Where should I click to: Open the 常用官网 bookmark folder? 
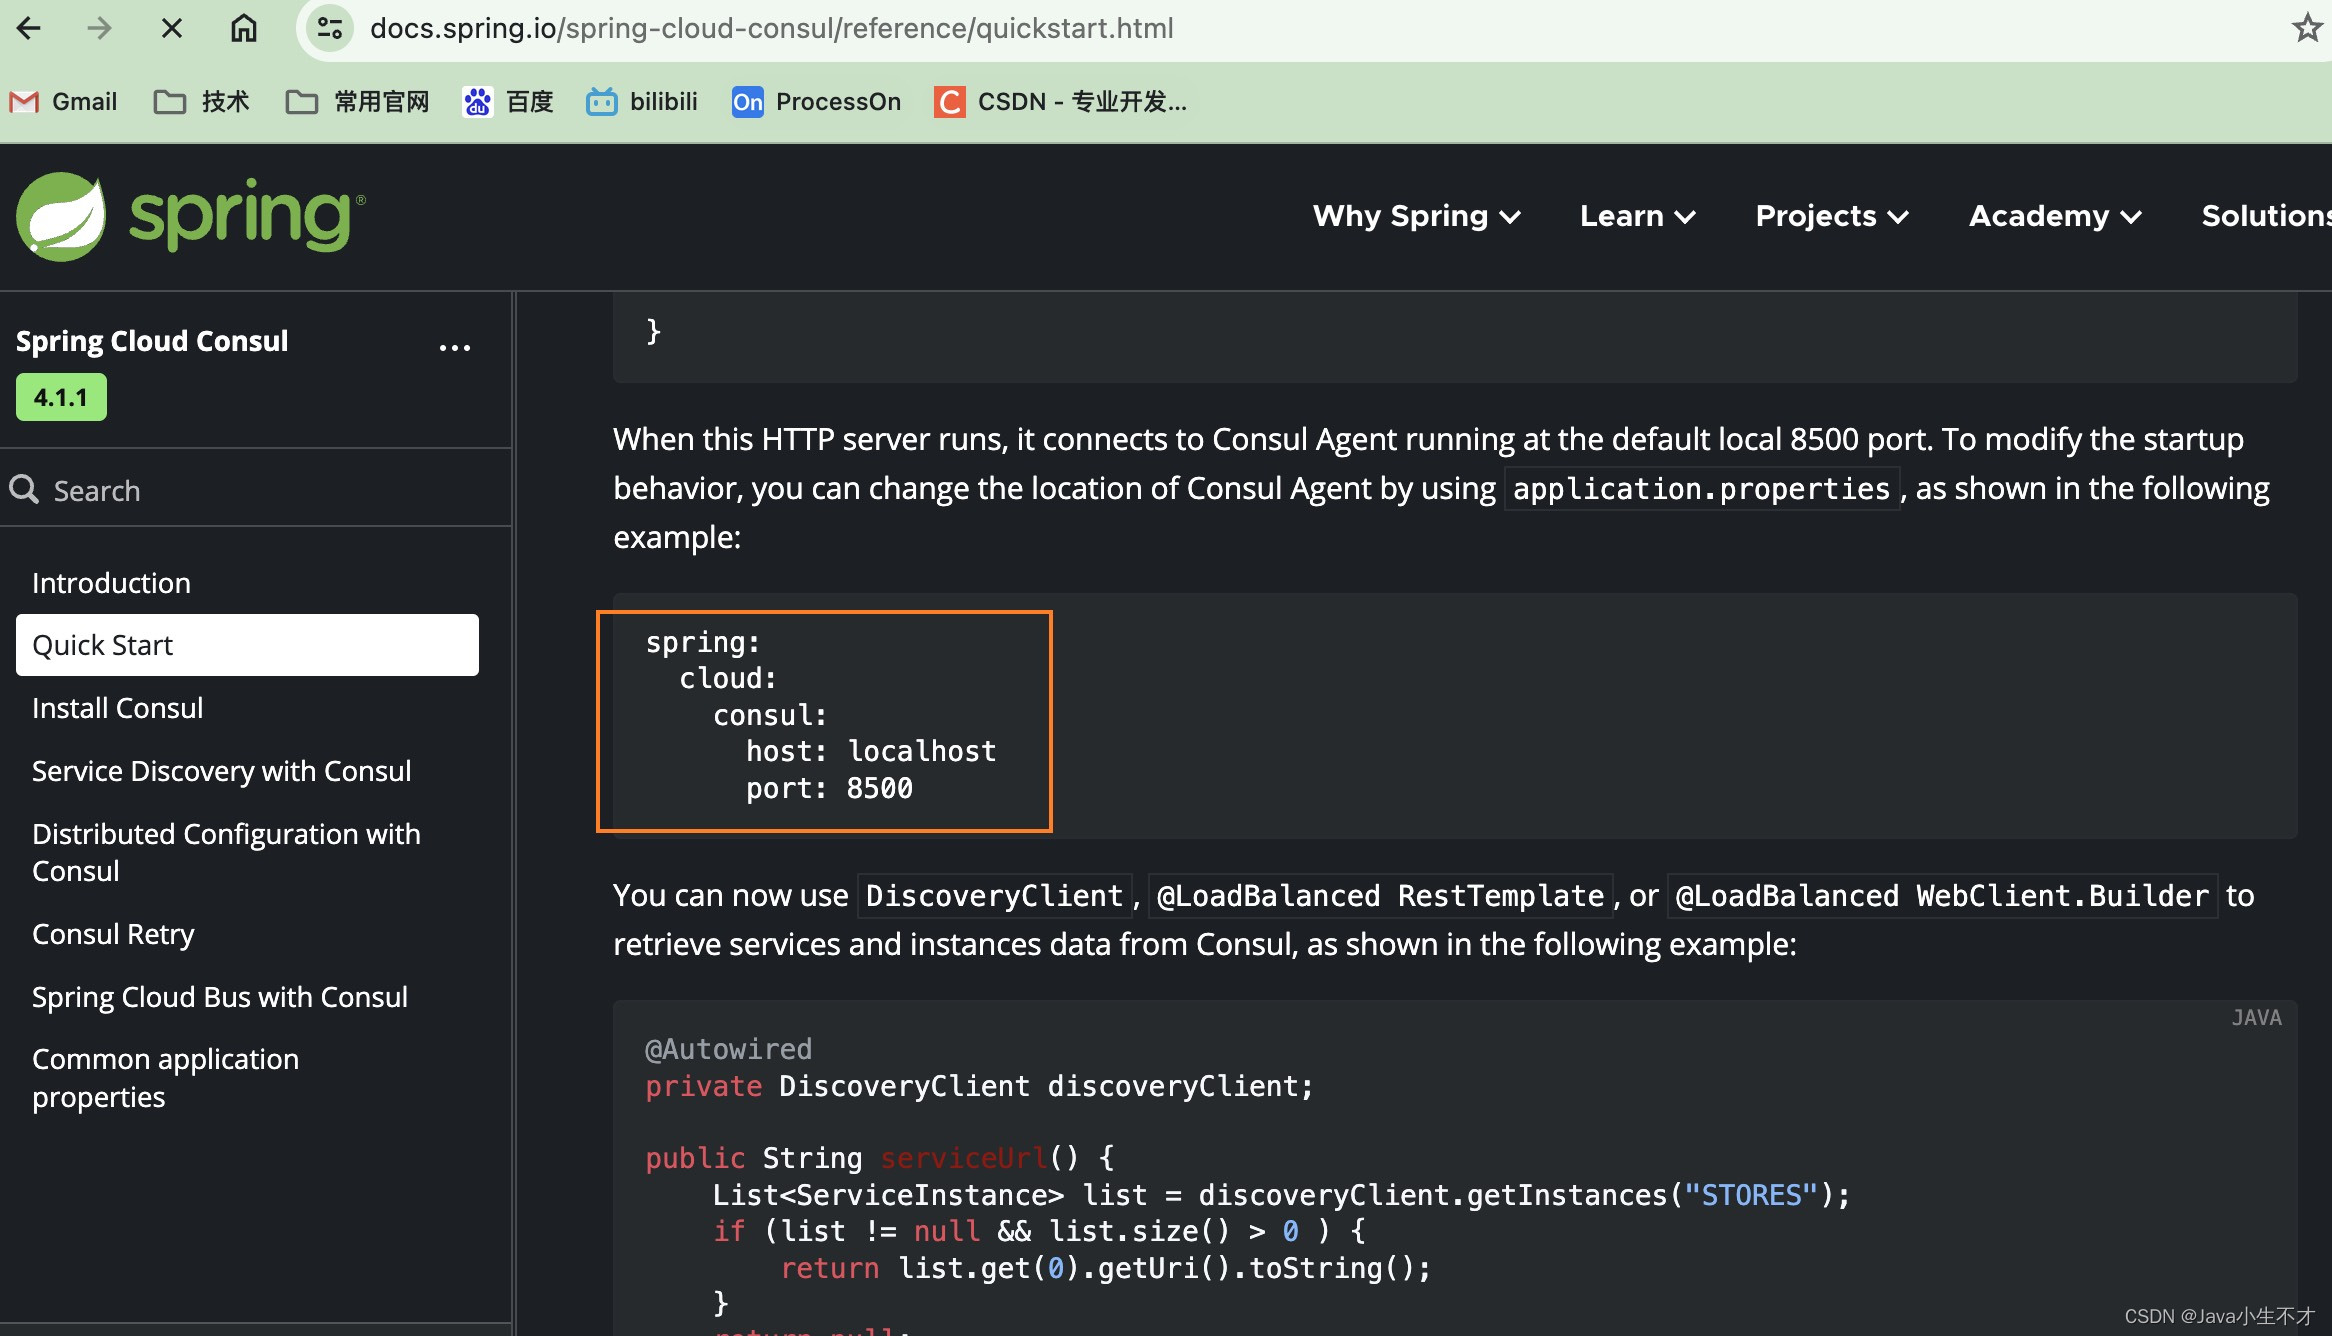[x=357, y=102]
